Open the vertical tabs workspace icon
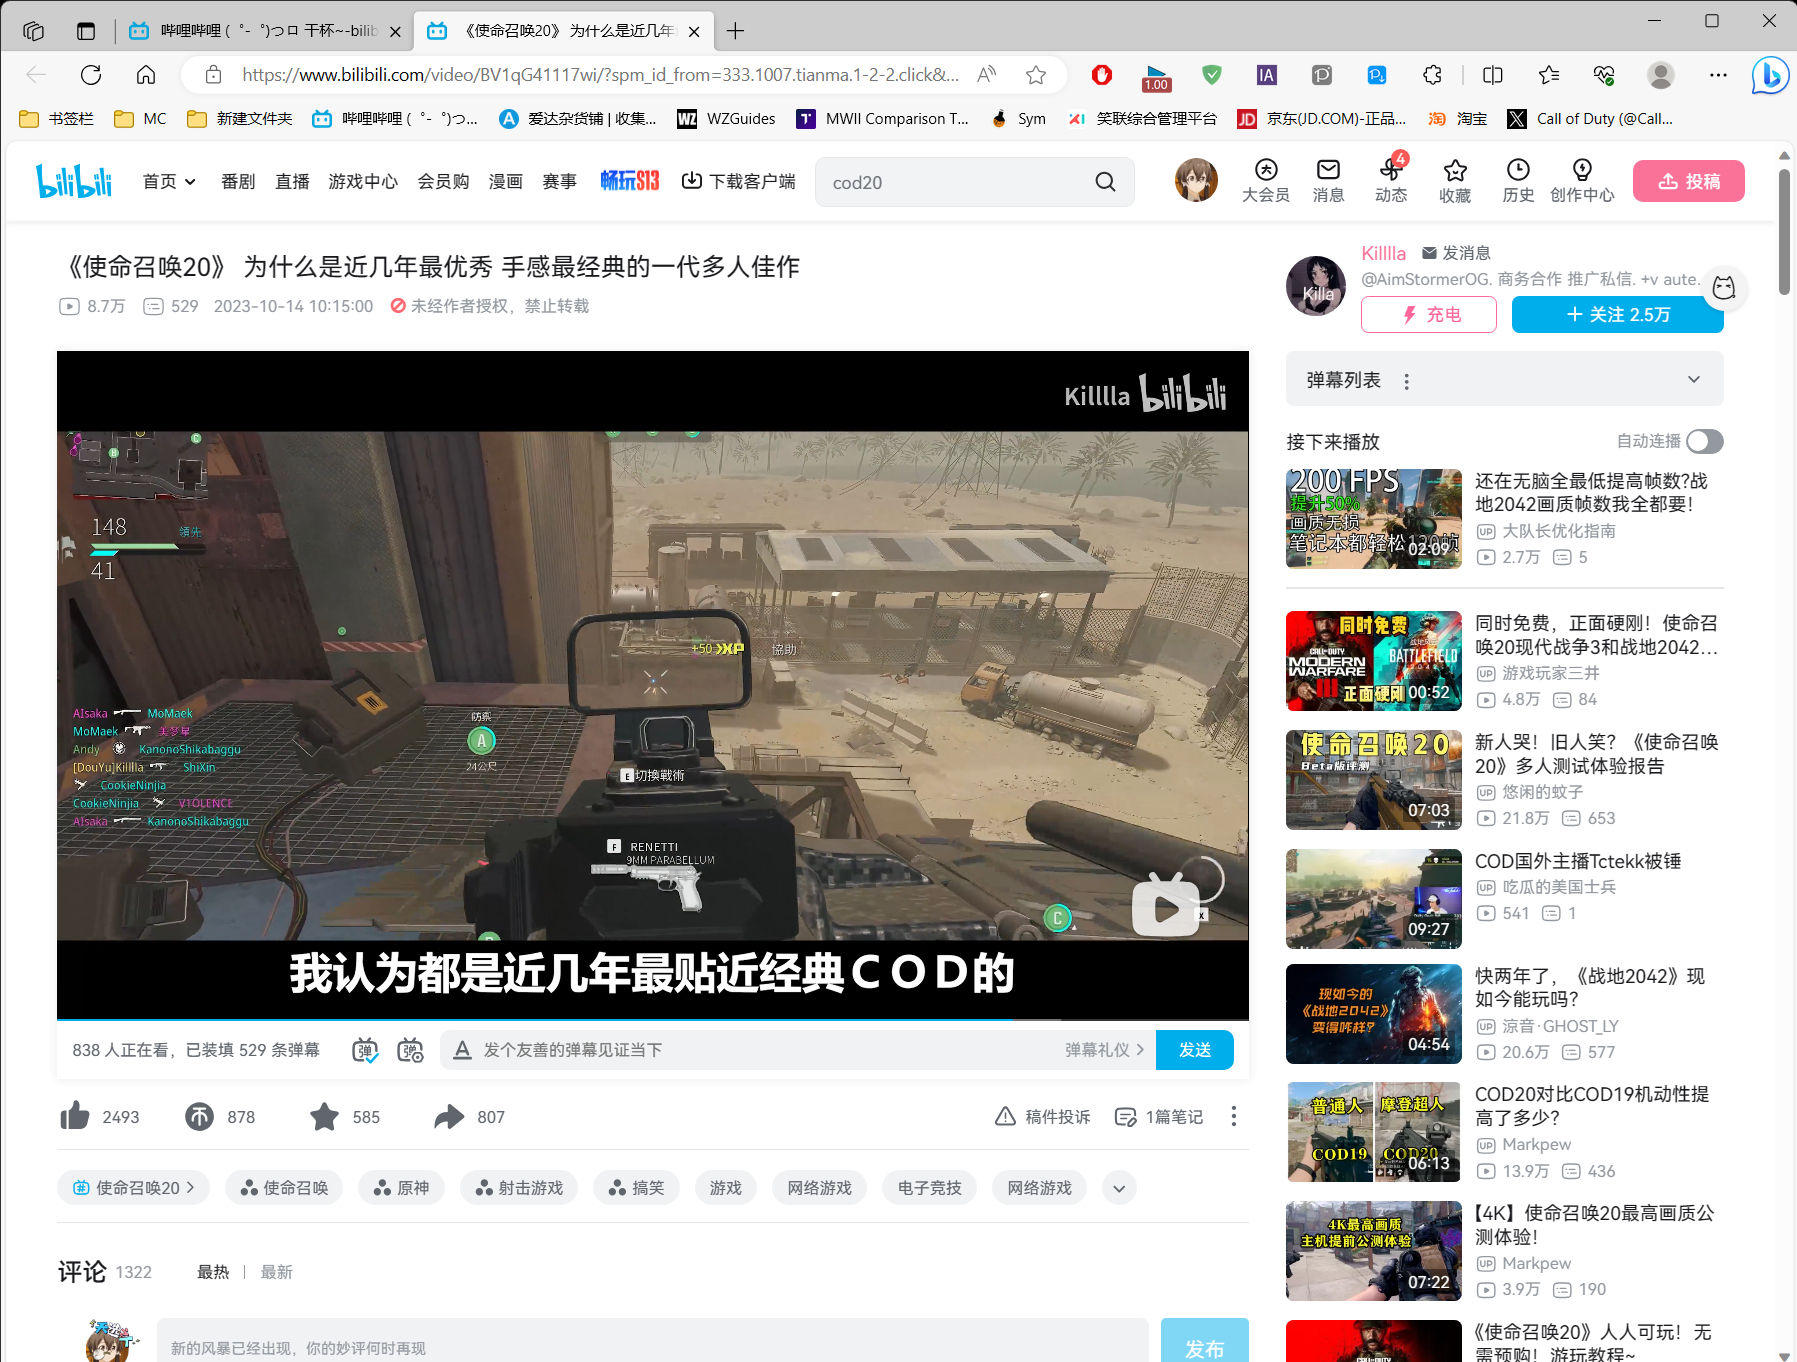Screen dimensions: 1797x1362 tap(86, 31)
